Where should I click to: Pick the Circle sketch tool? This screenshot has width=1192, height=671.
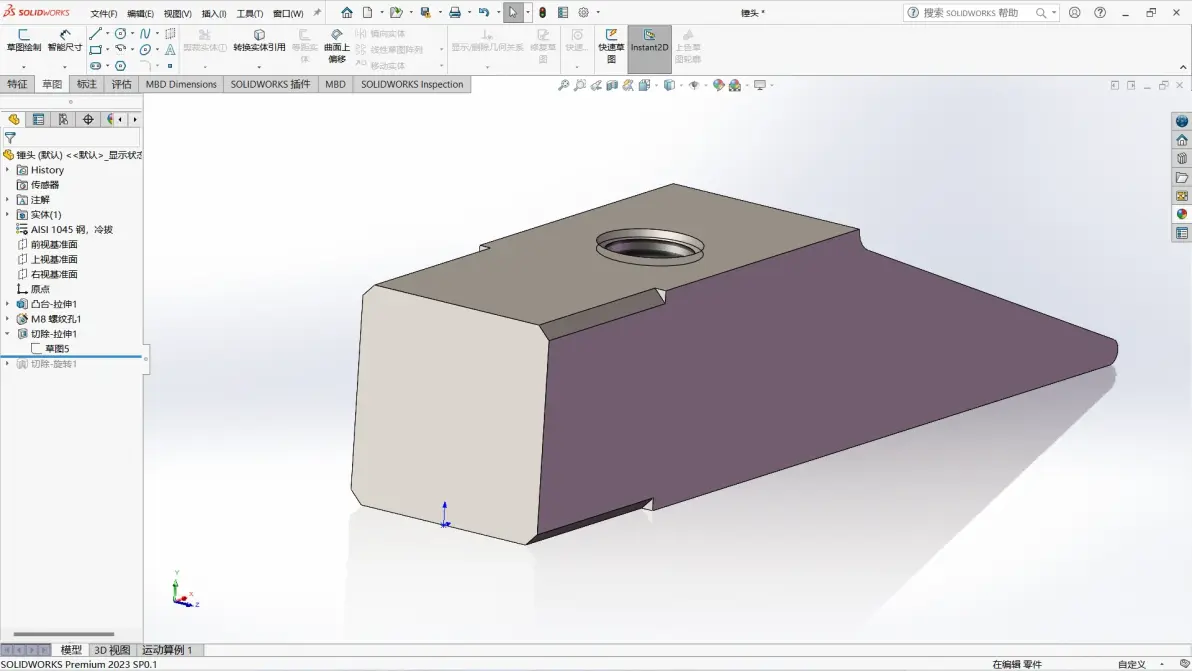tap(120, 33)
